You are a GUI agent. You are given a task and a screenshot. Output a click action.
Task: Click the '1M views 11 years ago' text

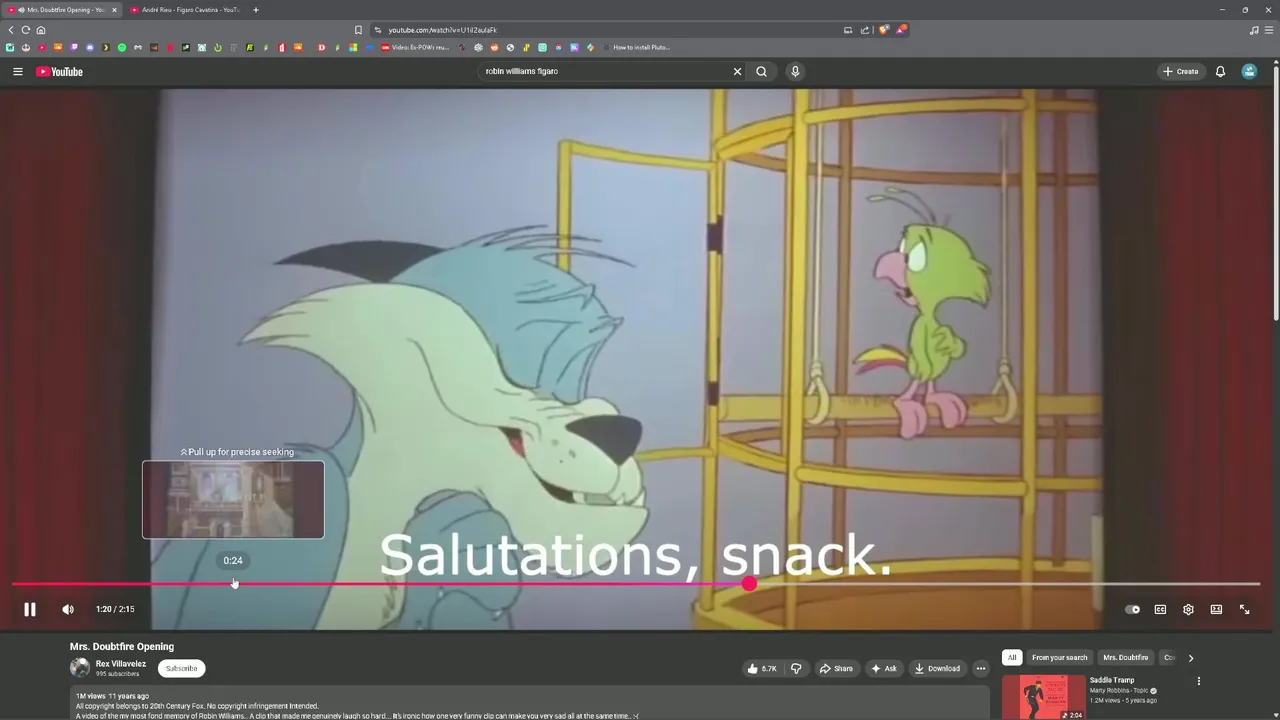coord(112,696)
